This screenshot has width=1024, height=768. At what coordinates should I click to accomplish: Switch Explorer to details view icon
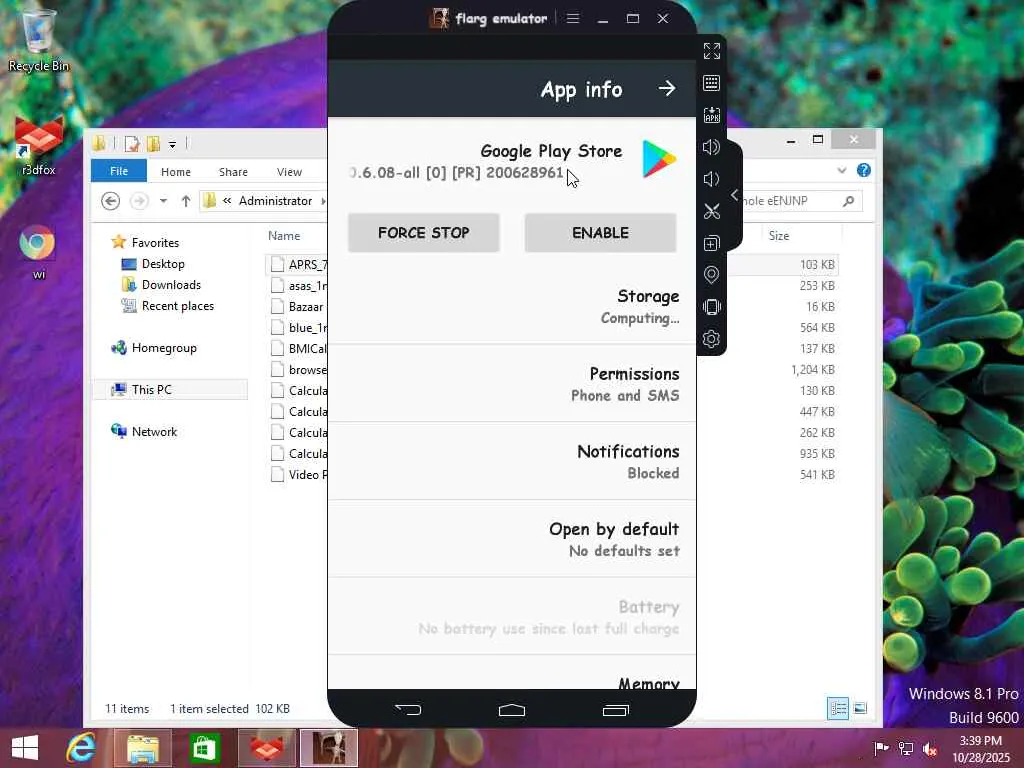click(x=838, y=709)
